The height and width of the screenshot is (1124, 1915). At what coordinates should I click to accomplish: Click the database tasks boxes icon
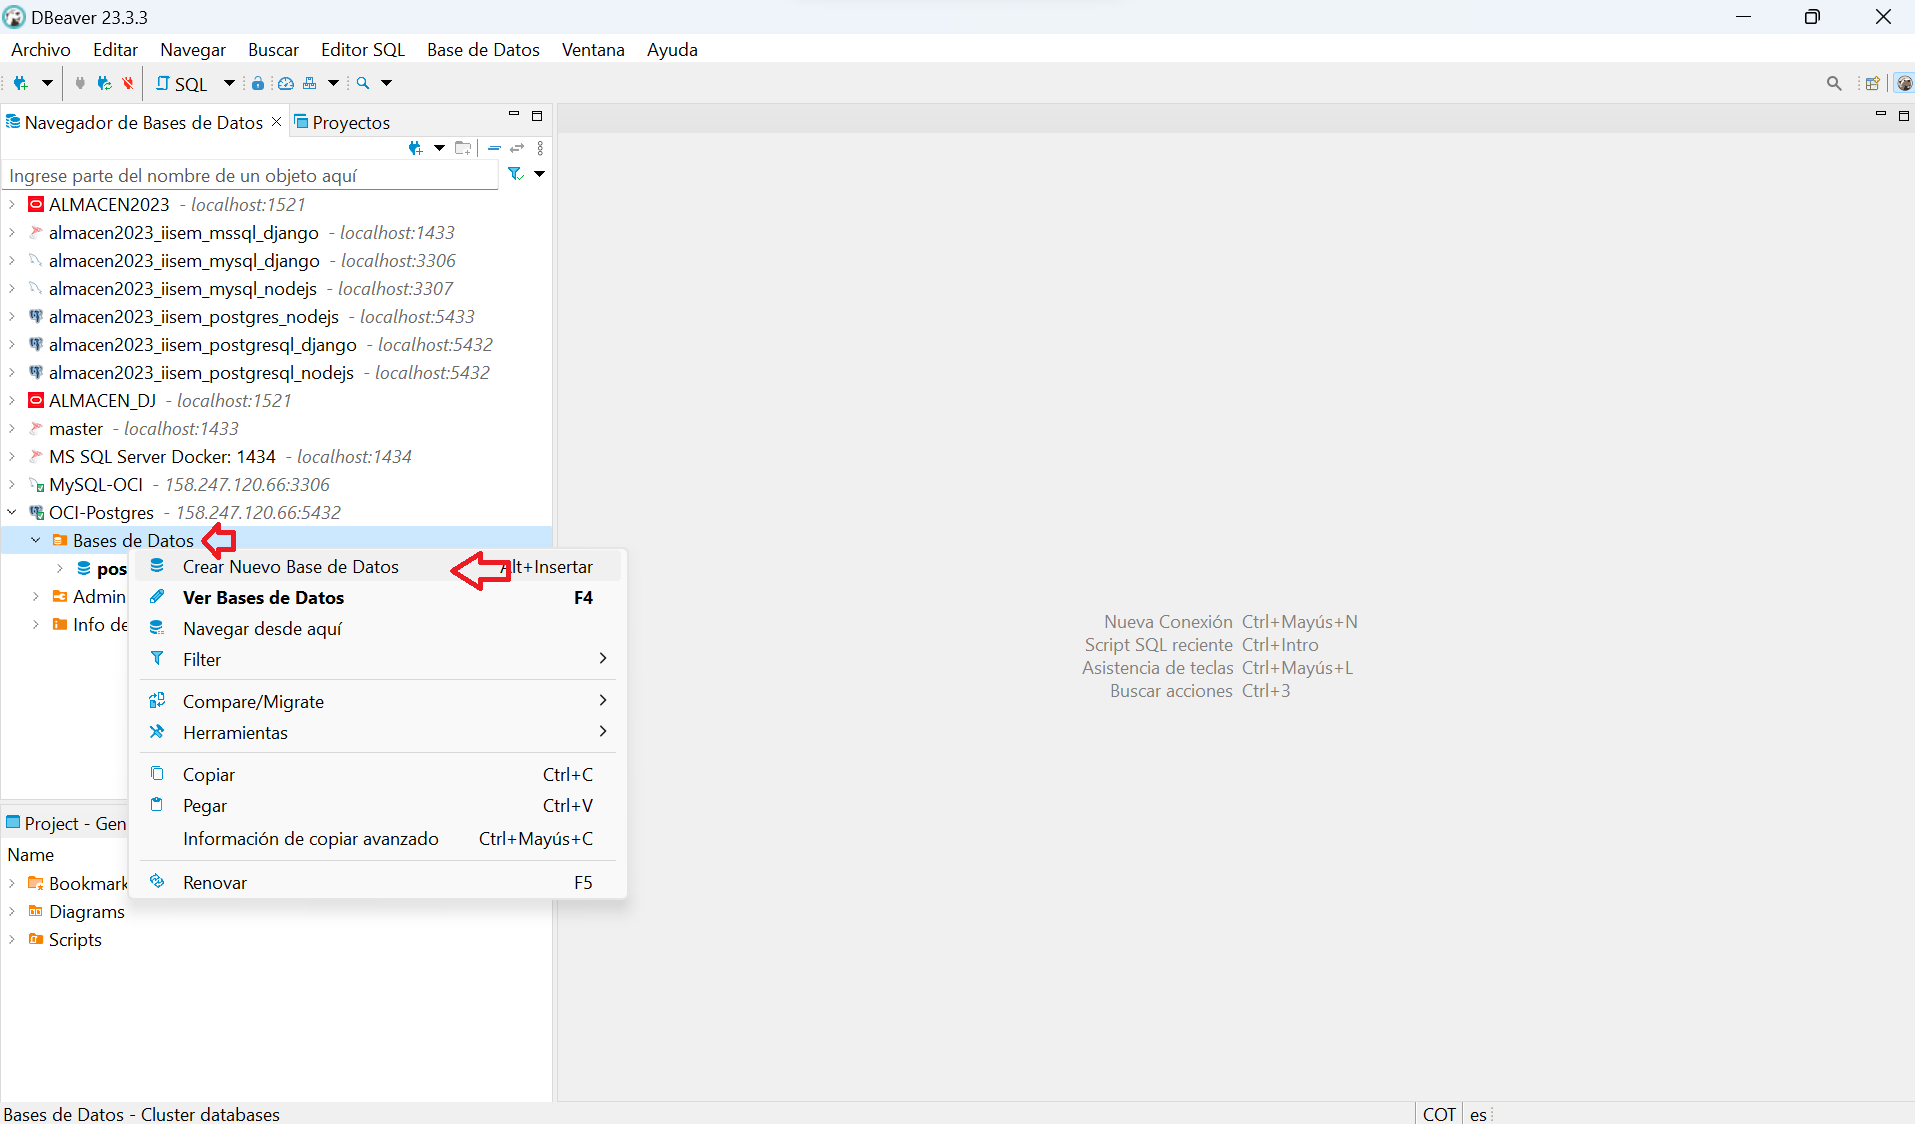310,83
